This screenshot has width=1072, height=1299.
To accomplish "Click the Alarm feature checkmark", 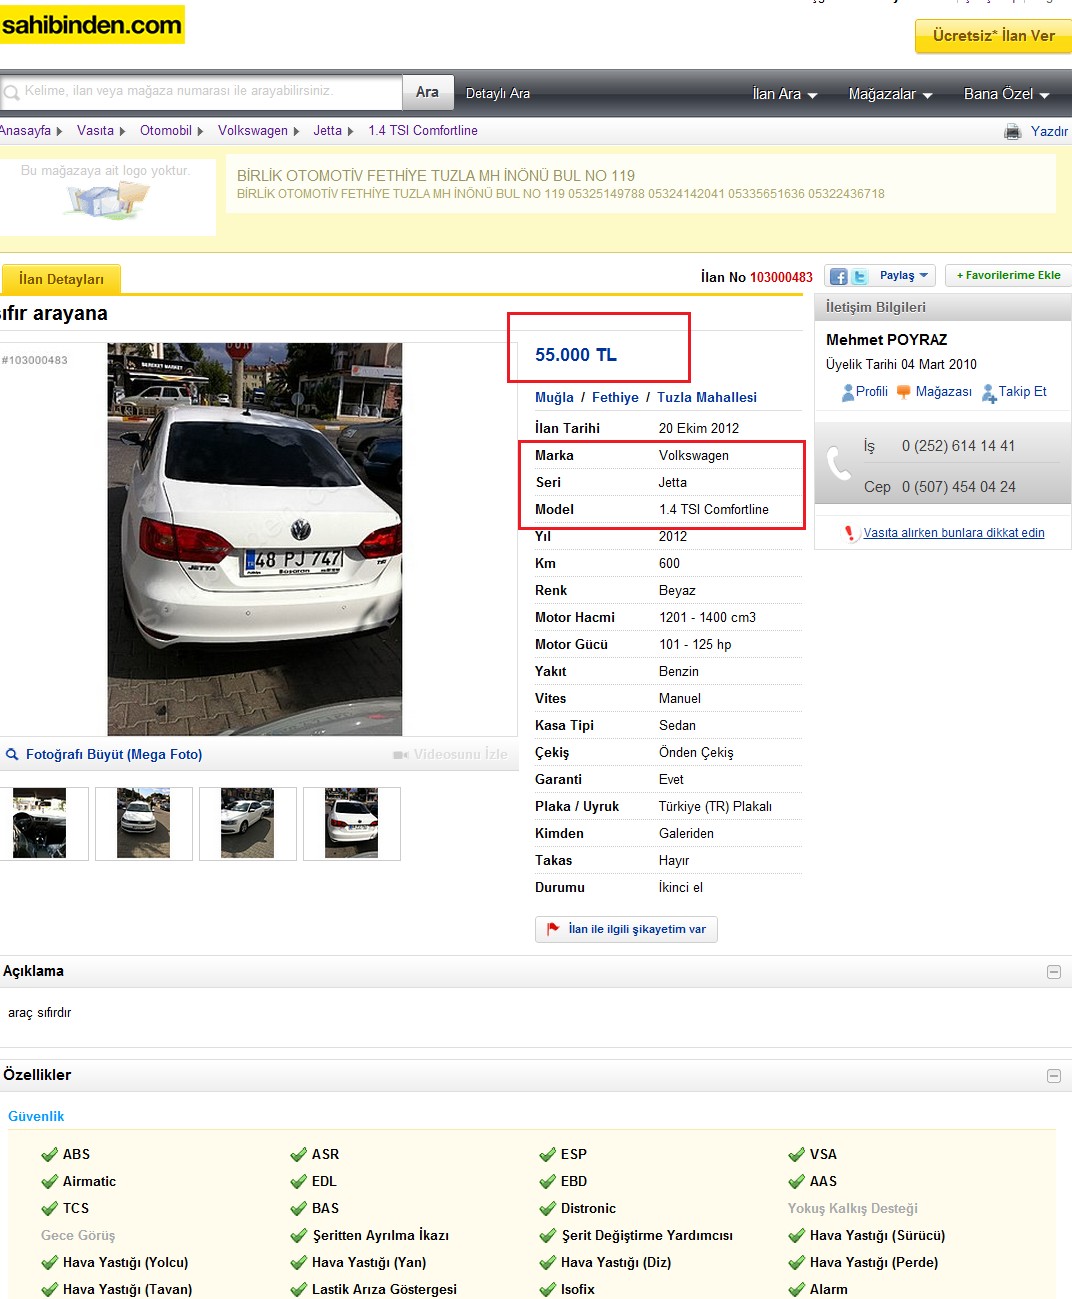I will pos(796,1290).
